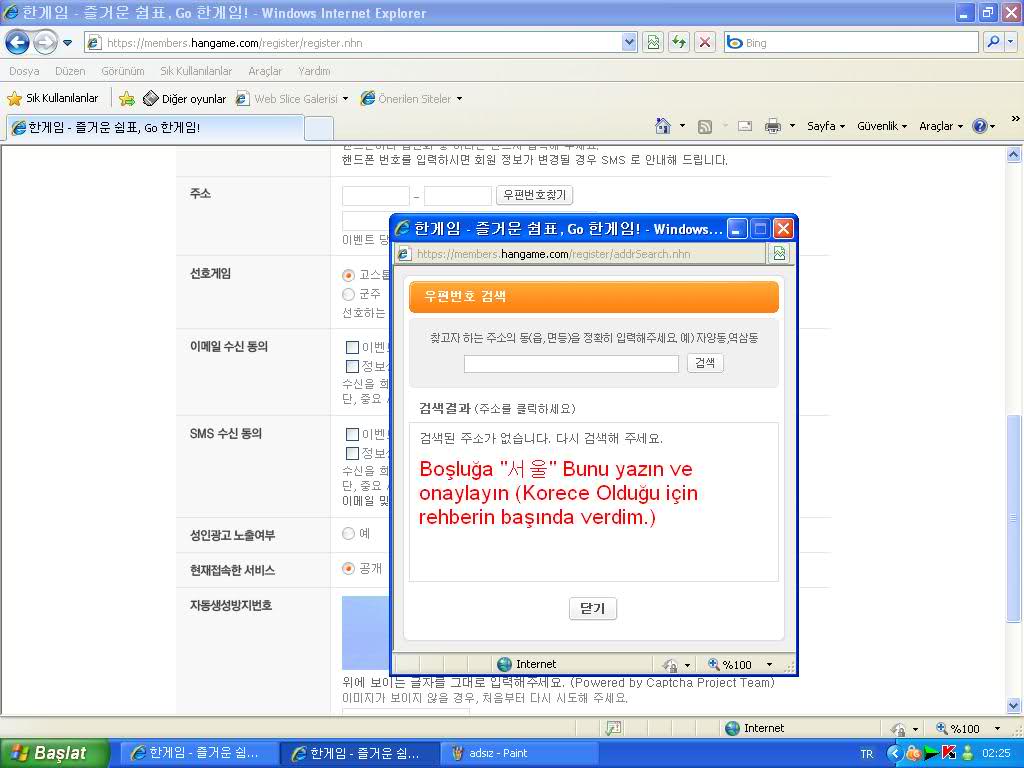
Task: Open the Araçlar command bar menu
Action: click(x=940, y=126)
